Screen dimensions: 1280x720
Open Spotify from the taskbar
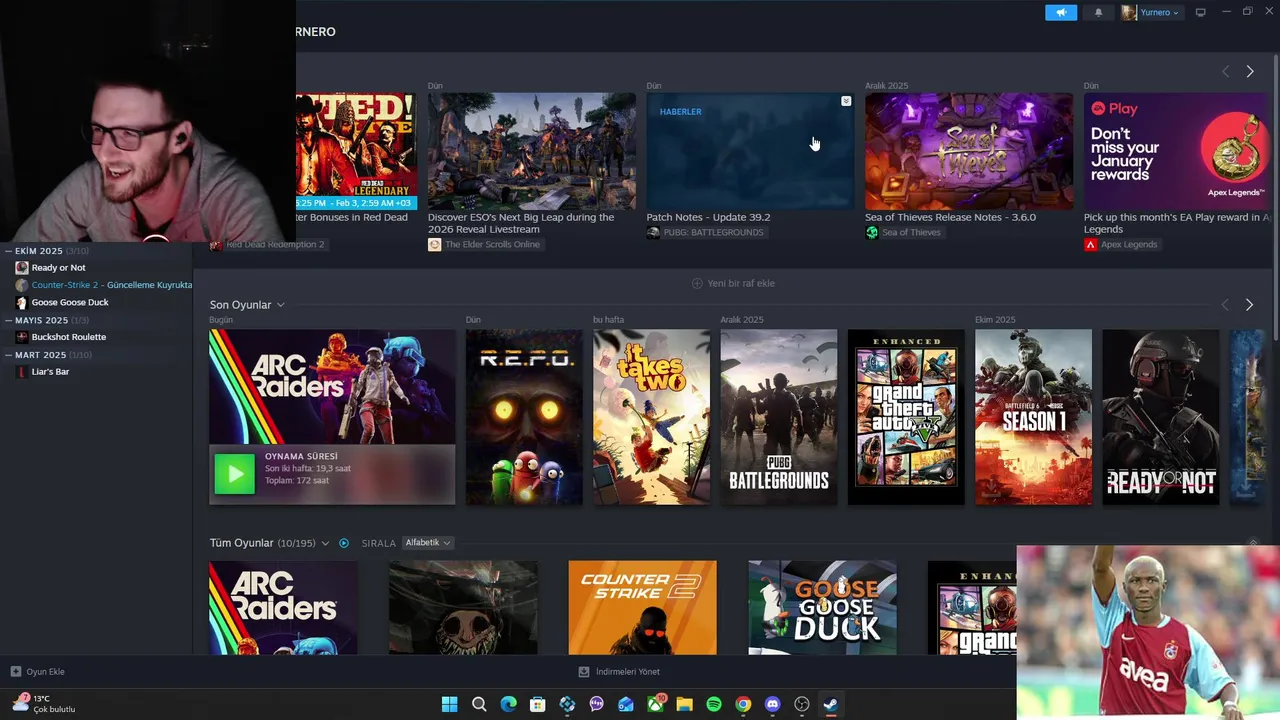(714, 704)
